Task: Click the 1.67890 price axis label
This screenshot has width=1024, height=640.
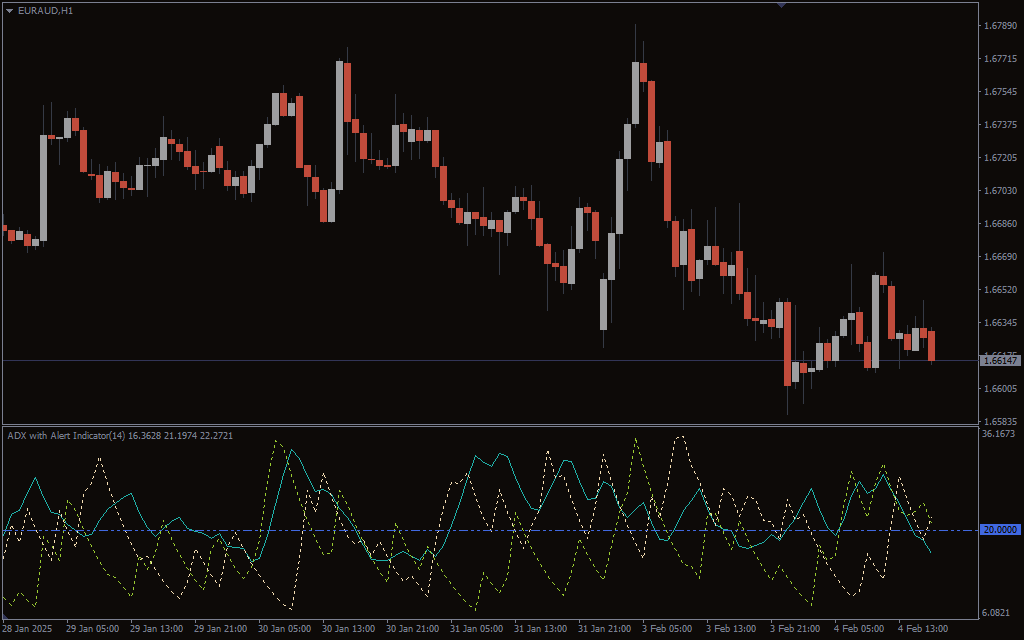Action: tap(1000, 26)
